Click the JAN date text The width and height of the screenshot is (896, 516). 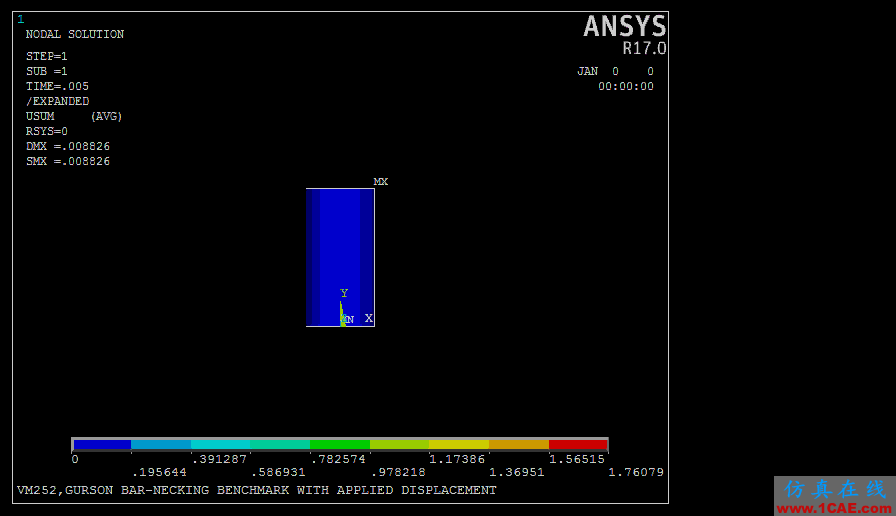pos(587,71)
